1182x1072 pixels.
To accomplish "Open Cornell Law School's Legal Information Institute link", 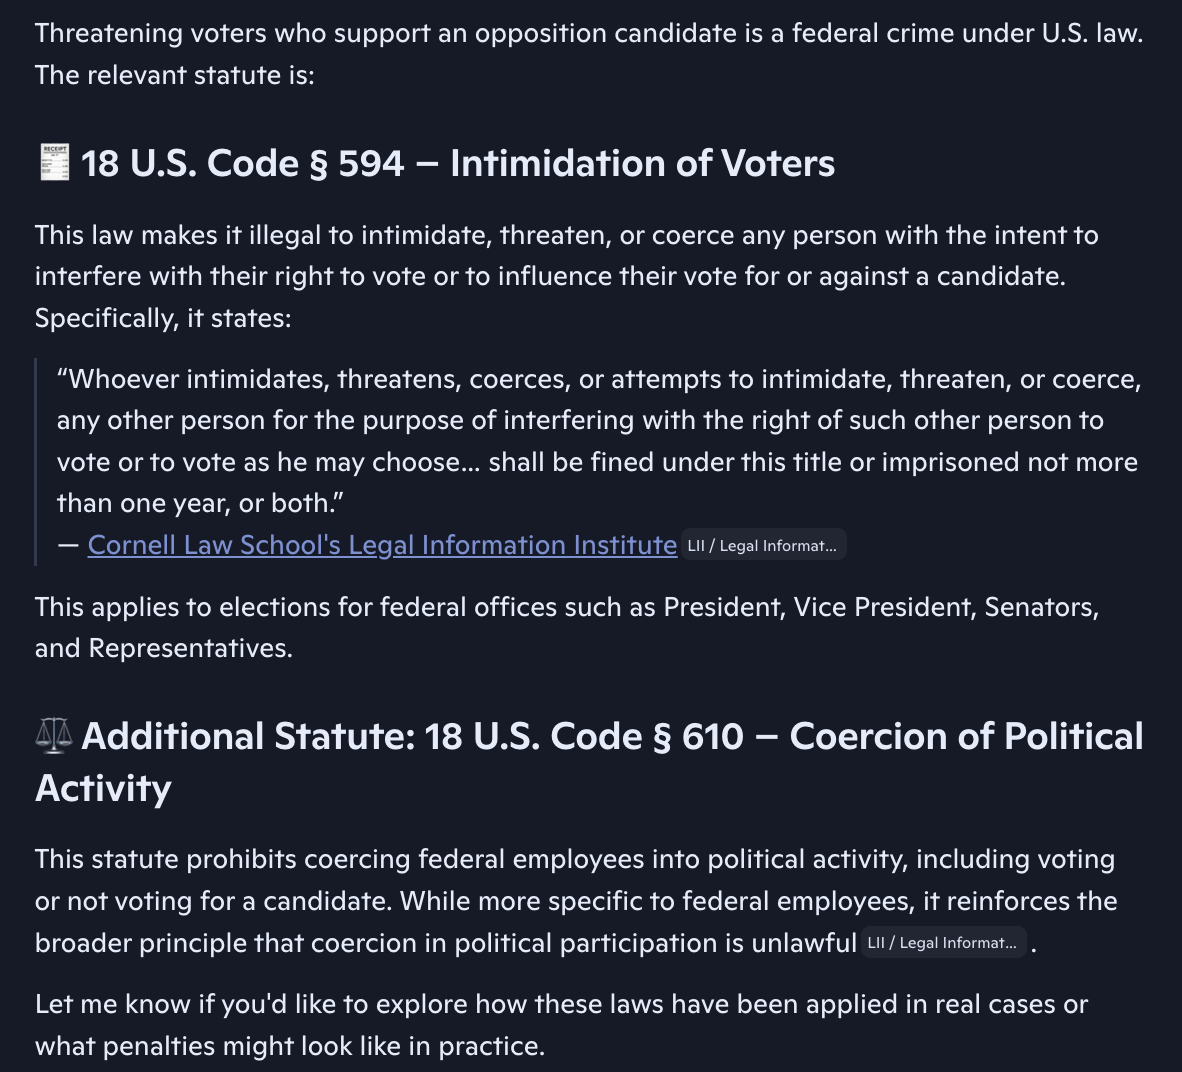I will [382, 545].
